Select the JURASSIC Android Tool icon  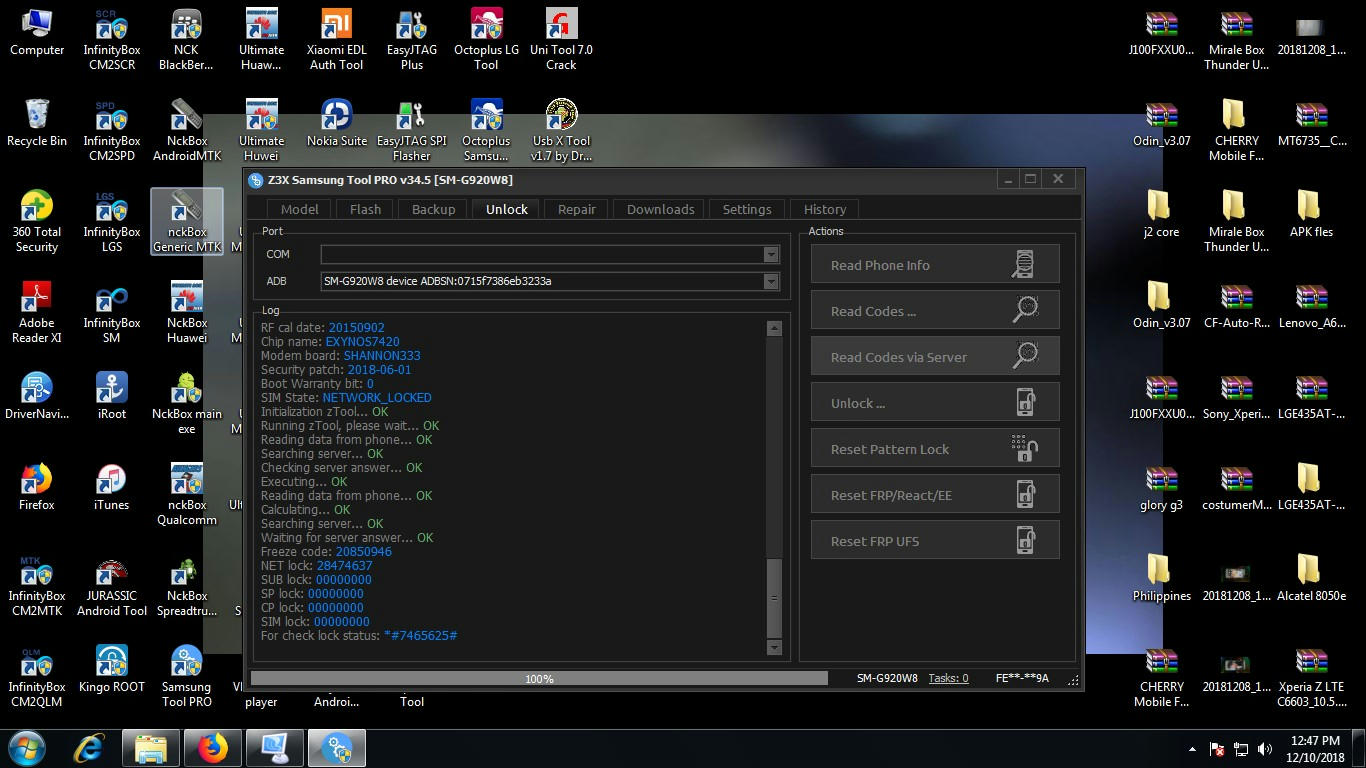[x=112, y=586]
